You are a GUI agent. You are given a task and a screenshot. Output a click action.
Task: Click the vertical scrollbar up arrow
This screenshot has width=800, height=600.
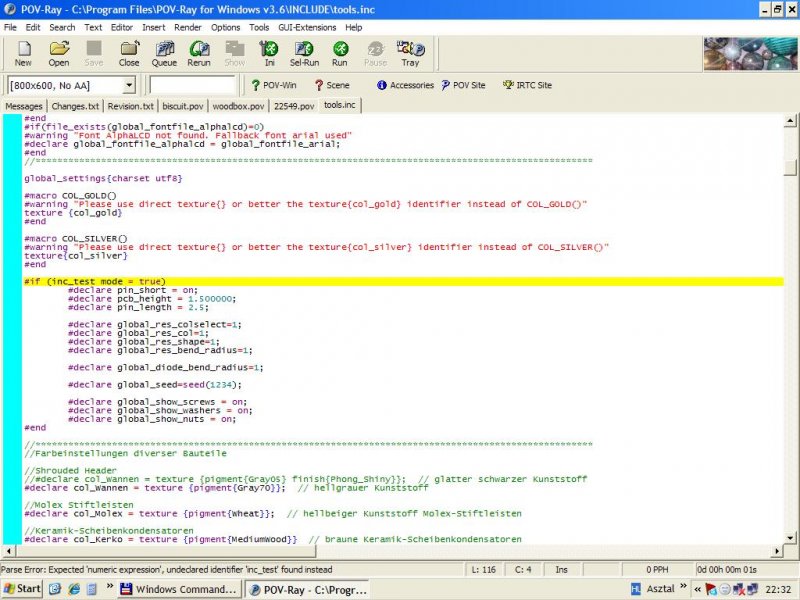pos(790,121)
